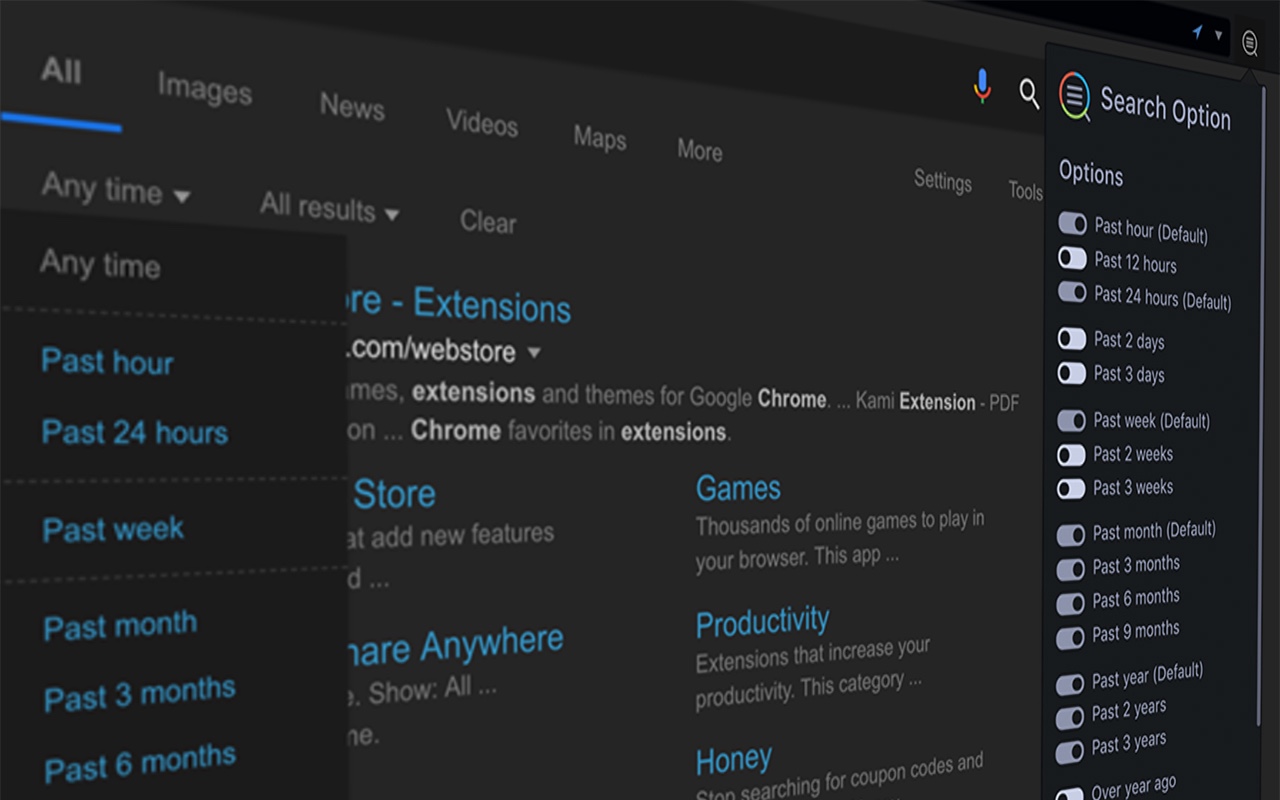
Task: Click the blue location arrow icon
Action: pyautogui.click(x=1197, y=33)
